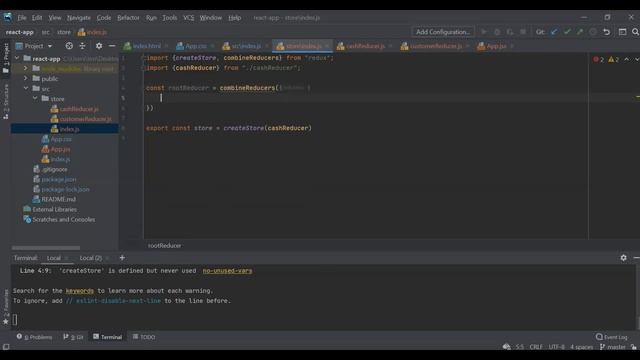This screenshot has width=640, height=360.
Task: Click the lock icon in status bar
Action: point(633,347)
